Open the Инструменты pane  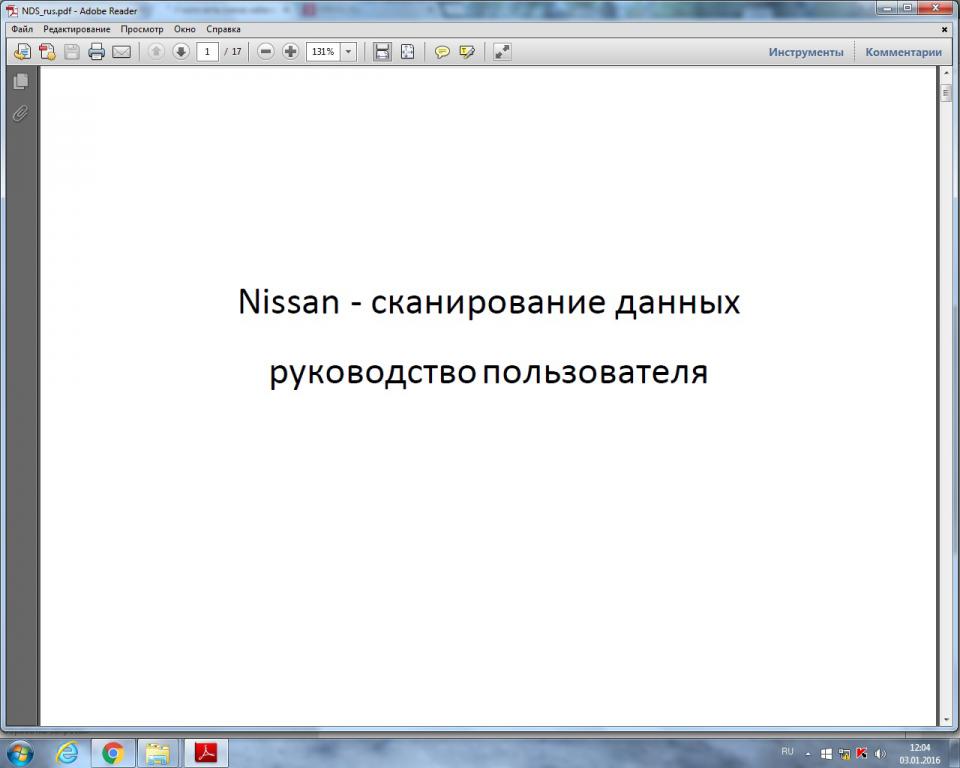806,52
